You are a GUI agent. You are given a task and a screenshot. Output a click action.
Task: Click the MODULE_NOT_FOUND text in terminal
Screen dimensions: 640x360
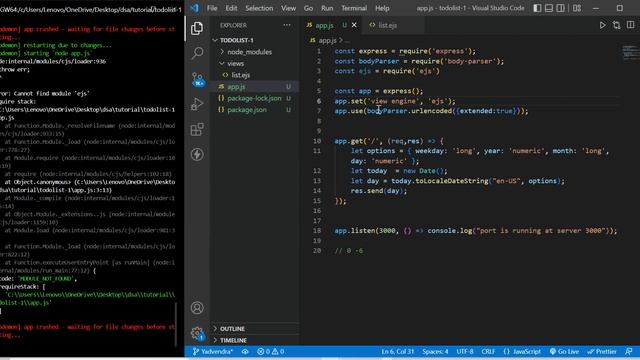[45, 279]
